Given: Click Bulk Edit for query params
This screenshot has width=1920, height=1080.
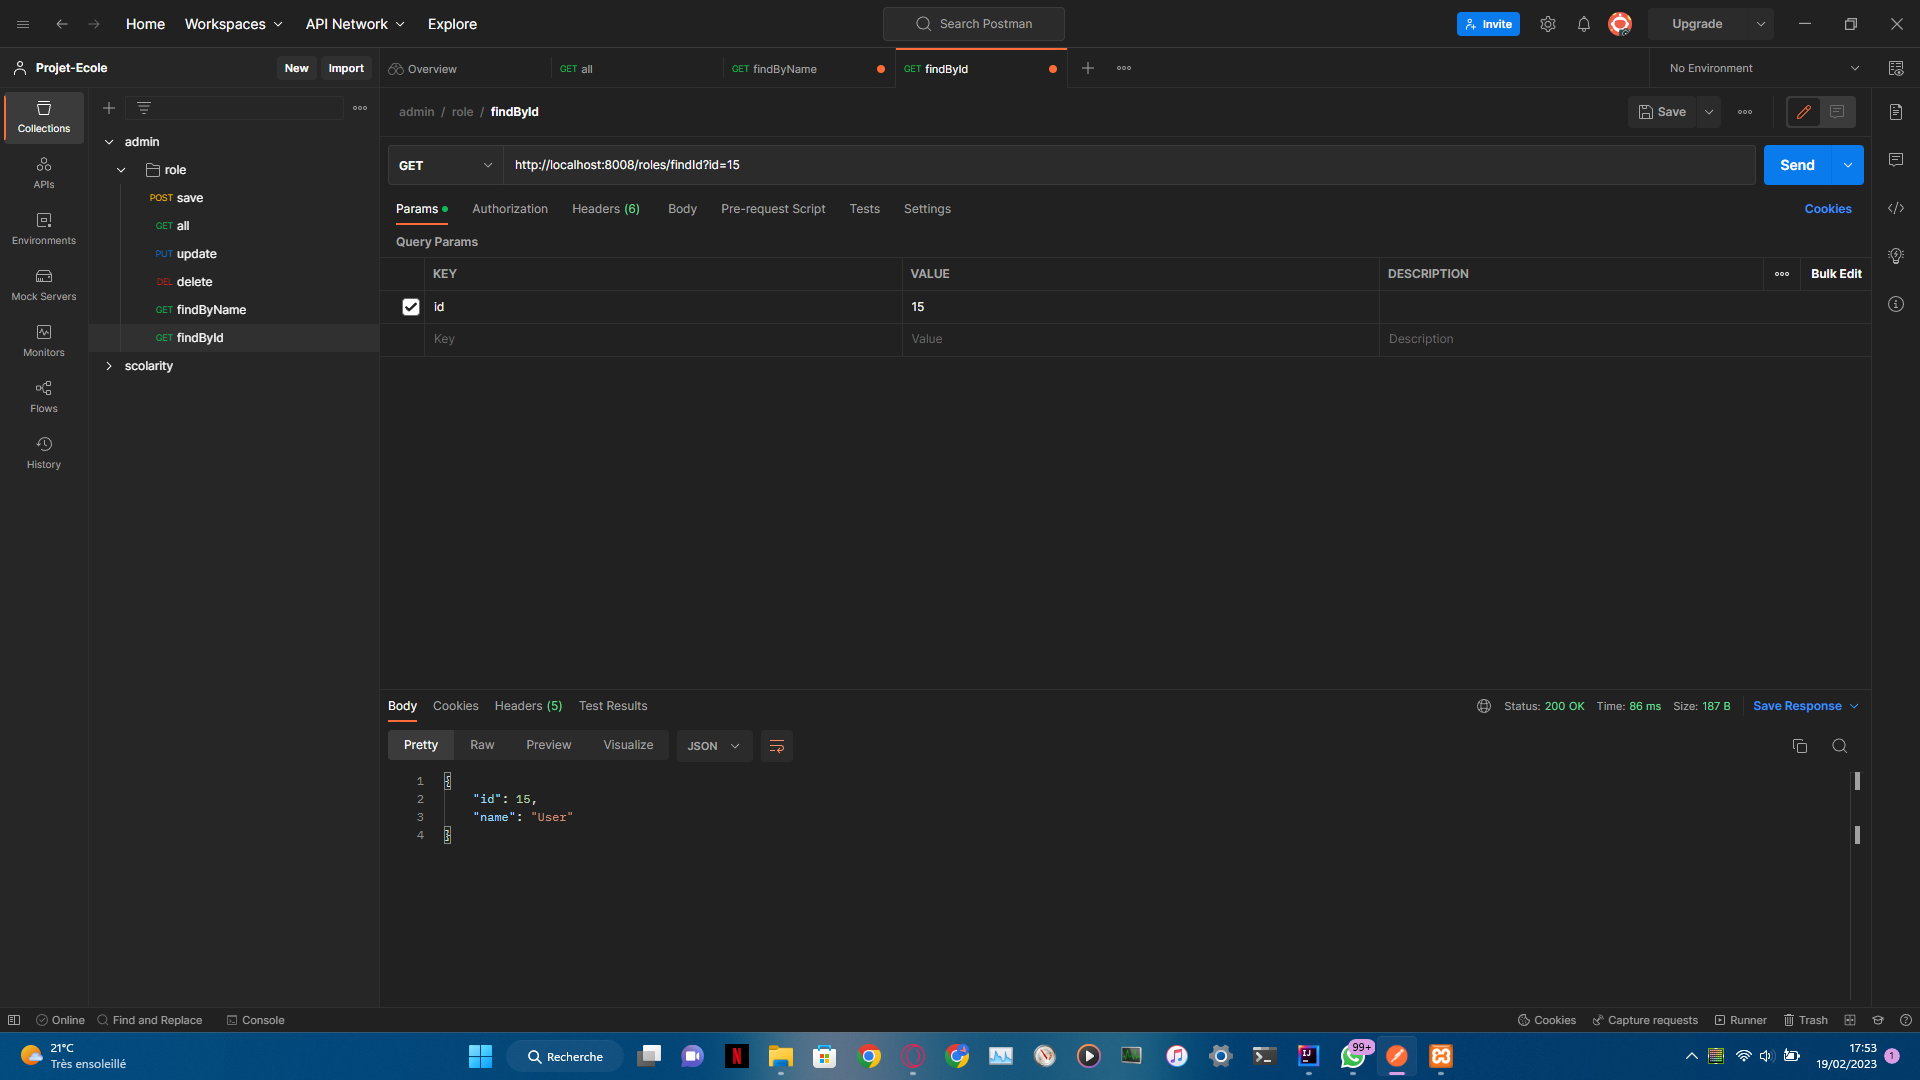Looking at the screenshot, I should tap(1836, 274).
